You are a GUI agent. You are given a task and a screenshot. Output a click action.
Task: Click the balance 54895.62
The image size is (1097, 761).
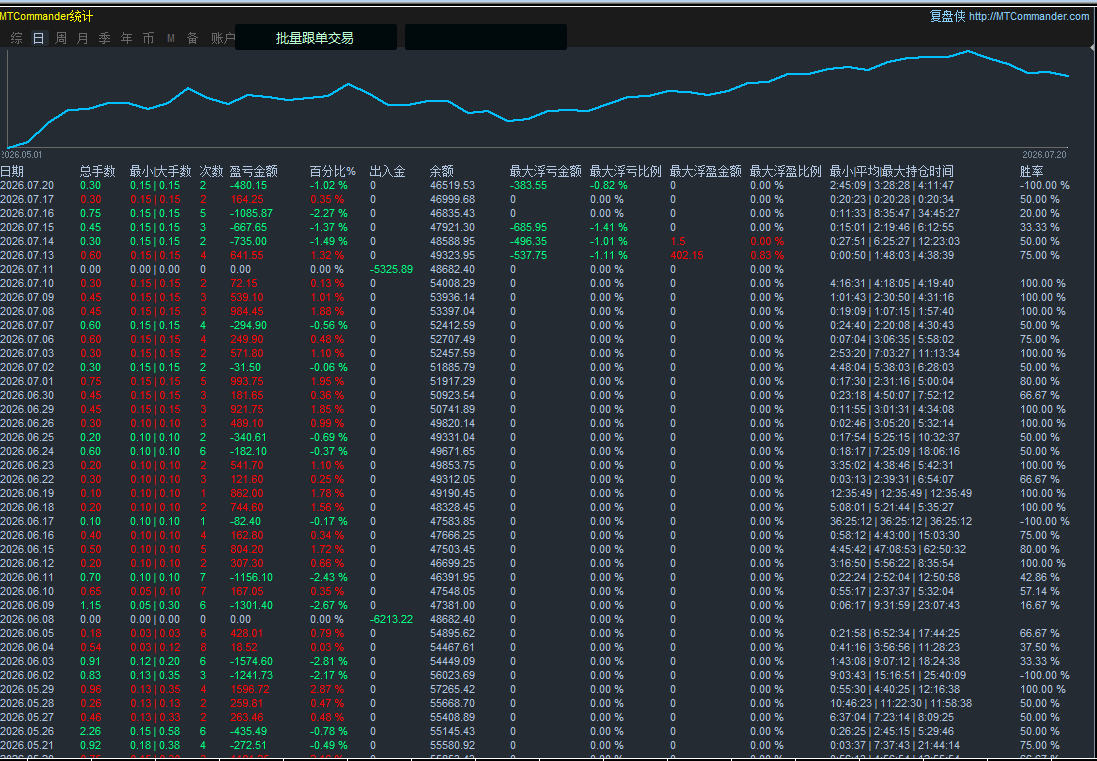click(x=452, y=633)
